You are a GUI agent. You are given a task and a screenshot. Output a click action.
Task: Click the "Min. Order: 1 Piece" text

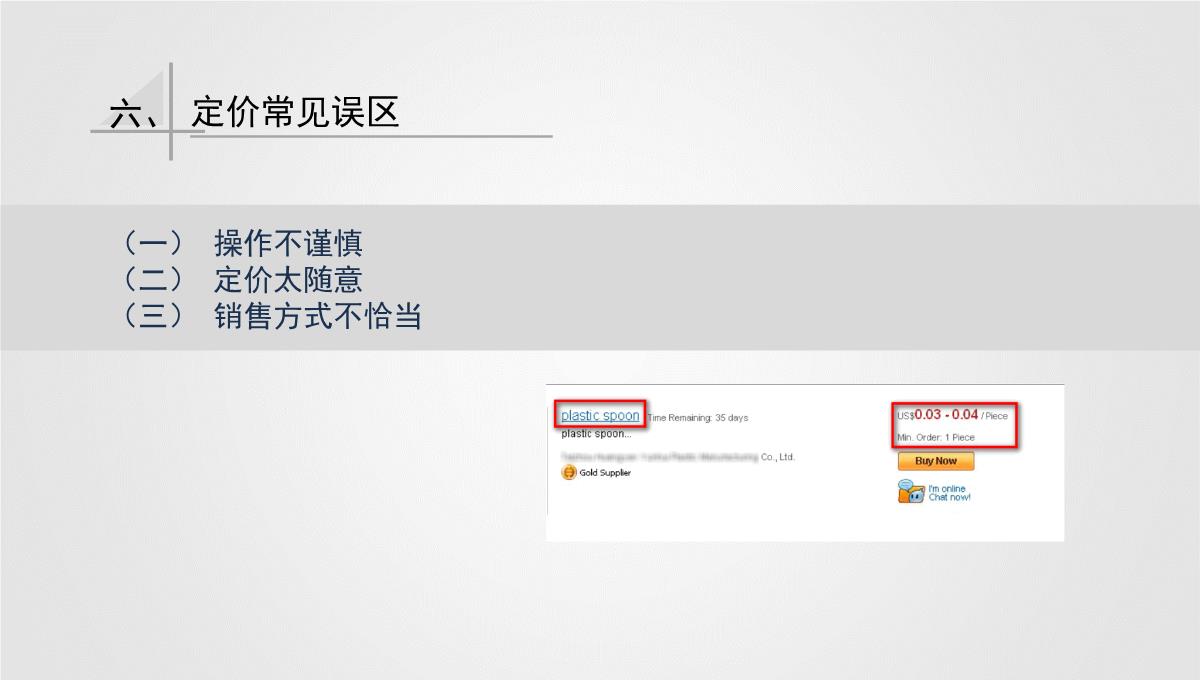pyautogui.click(x=936, y=437)
